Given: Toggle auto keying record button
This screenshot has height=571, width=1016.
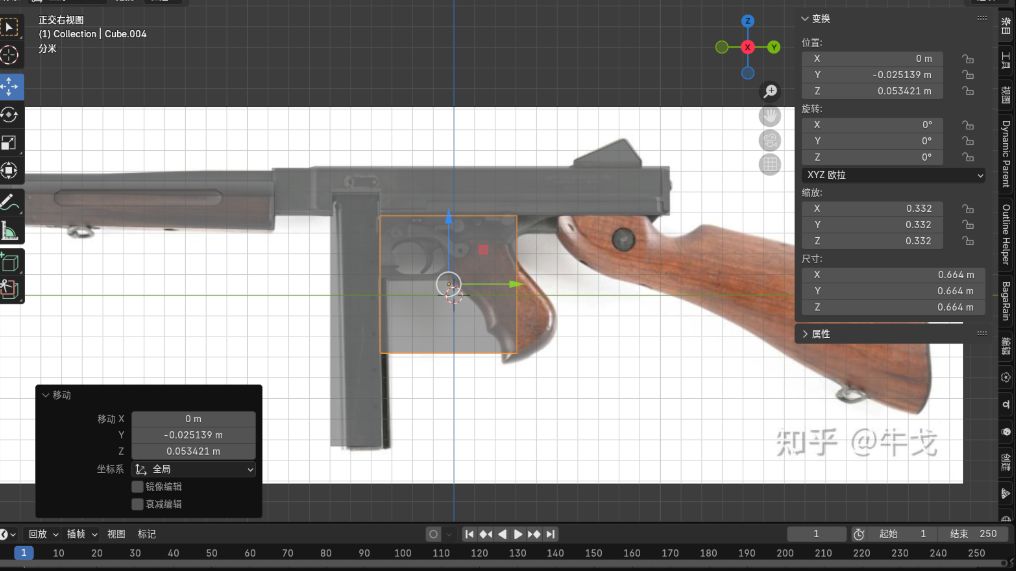Looking at the screenshot, I should (433, 534).
